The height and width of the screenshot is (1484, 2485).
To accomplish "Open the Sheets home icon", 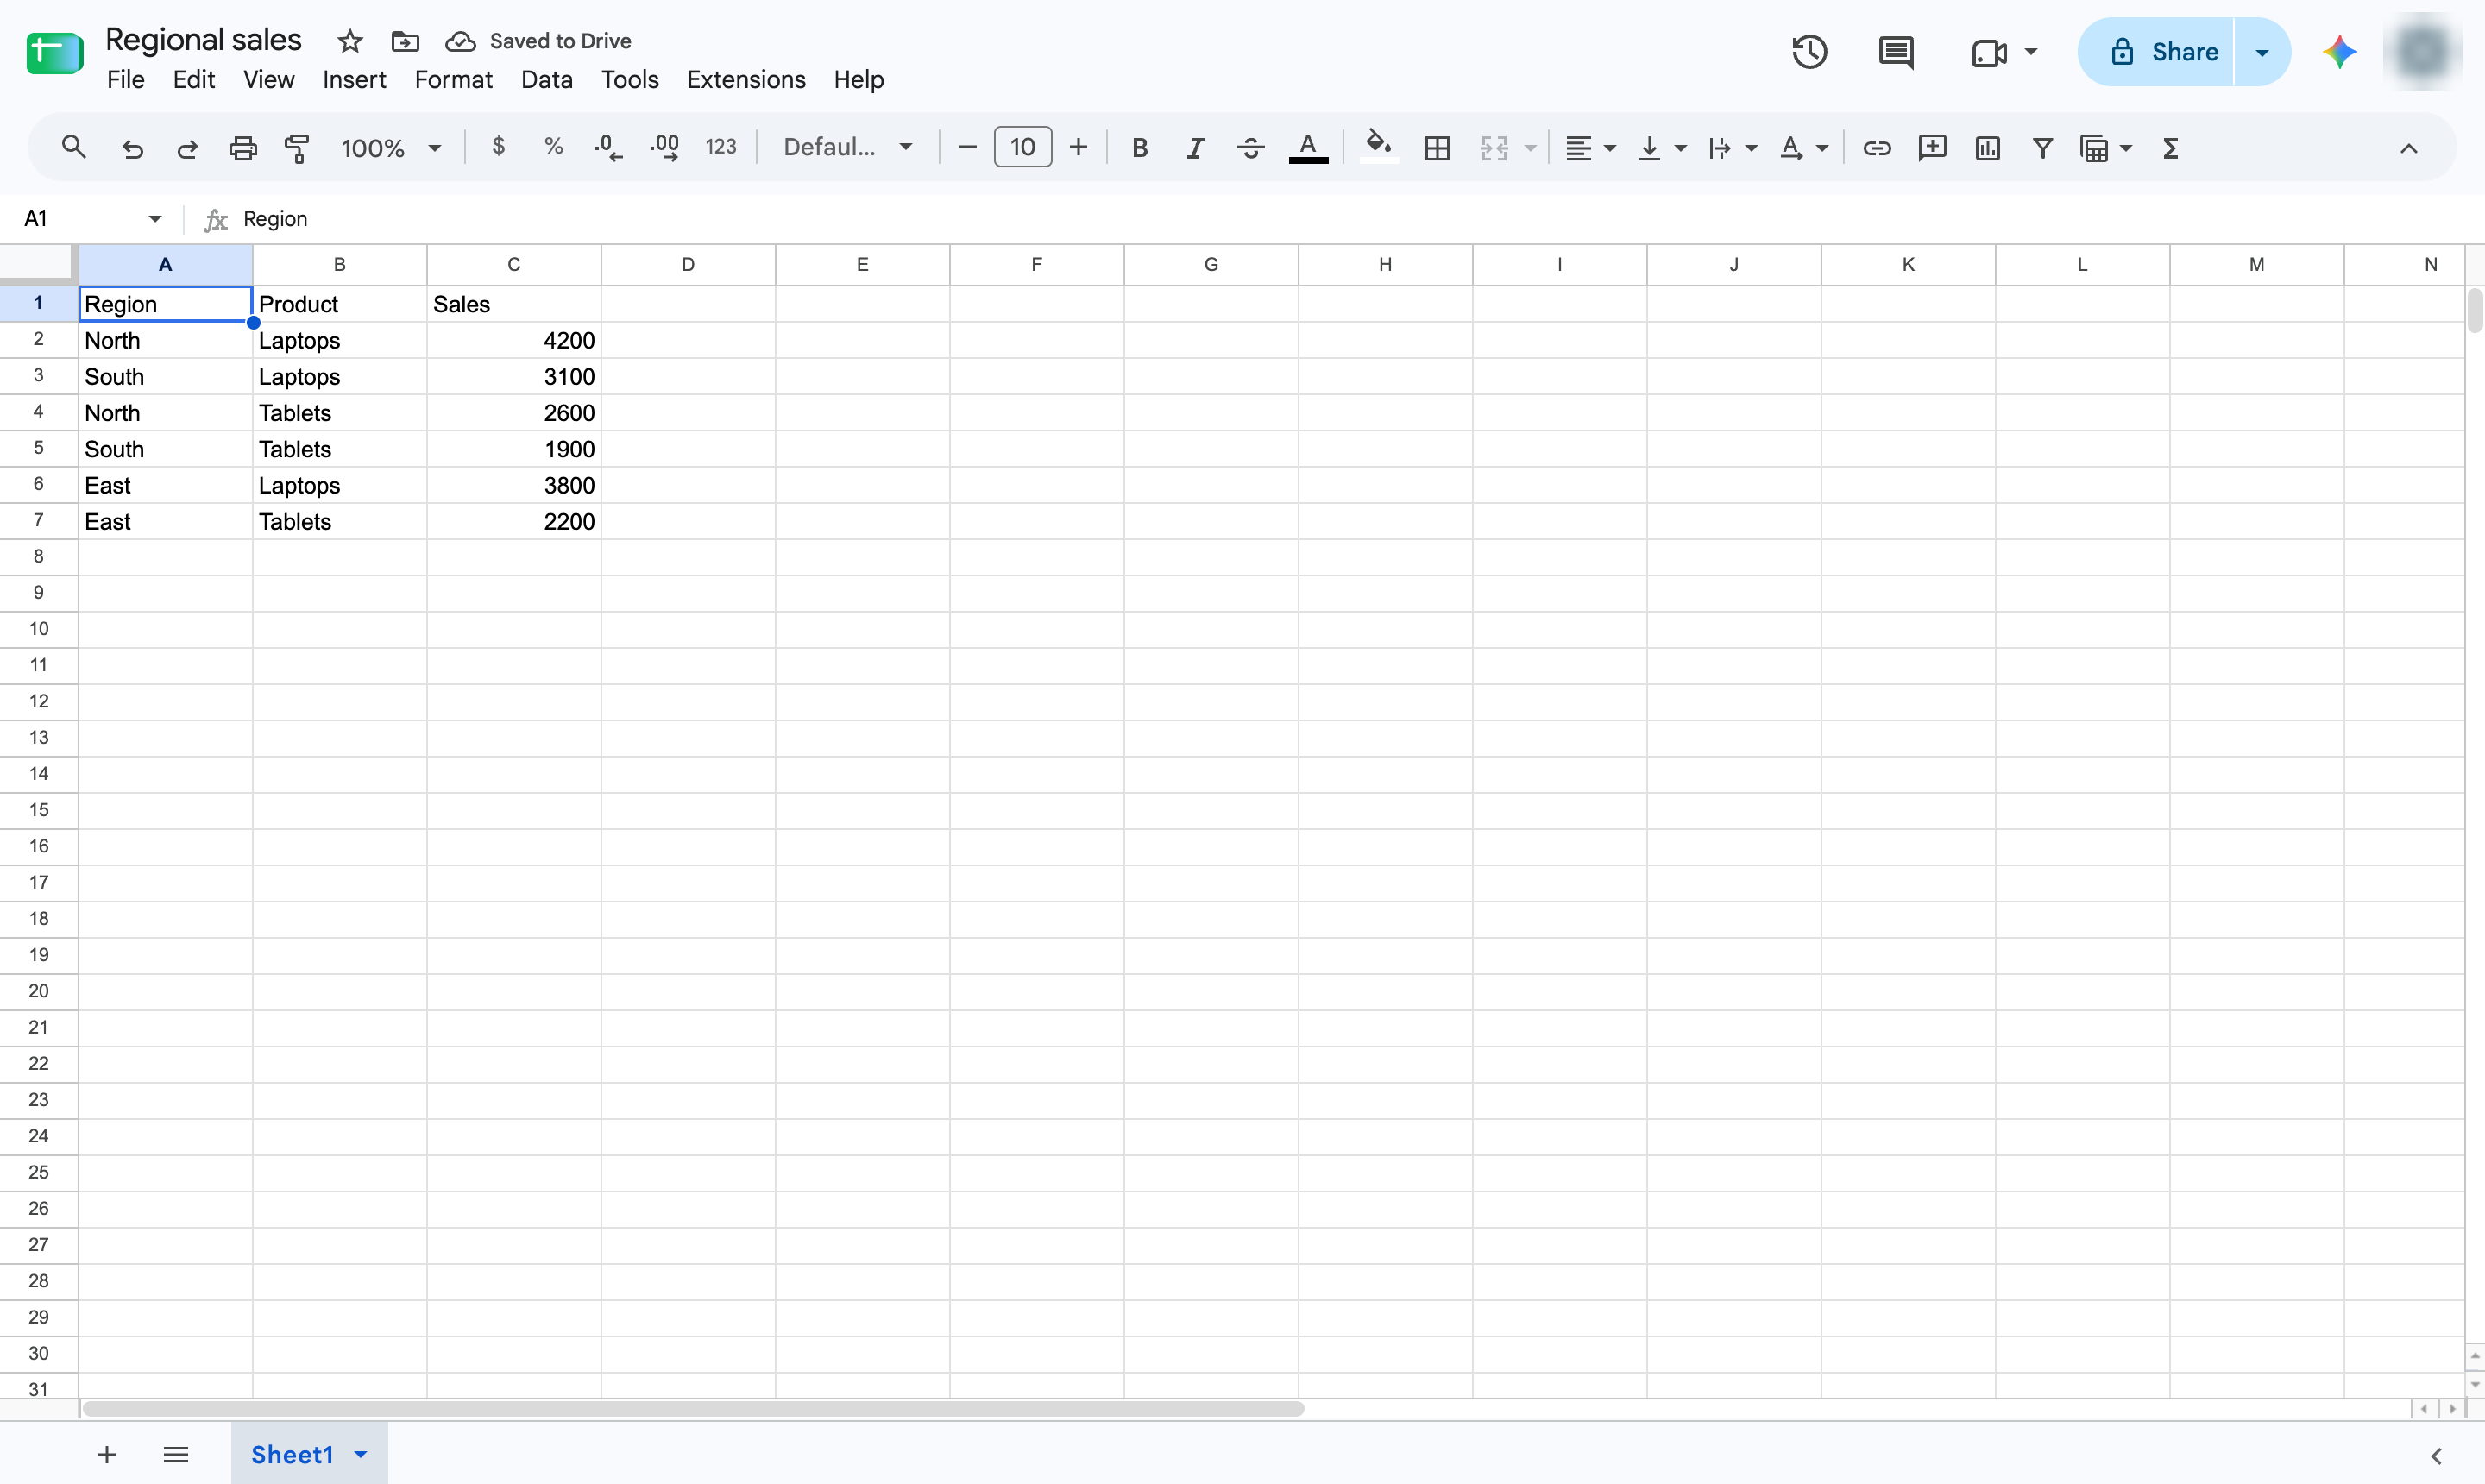I will [54, 53].
